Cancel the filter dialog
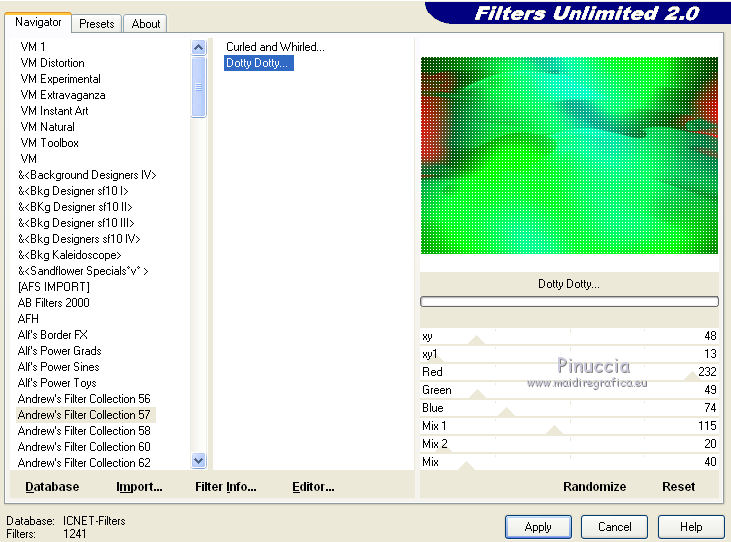The image size is (731, 542). coord(614,527)
